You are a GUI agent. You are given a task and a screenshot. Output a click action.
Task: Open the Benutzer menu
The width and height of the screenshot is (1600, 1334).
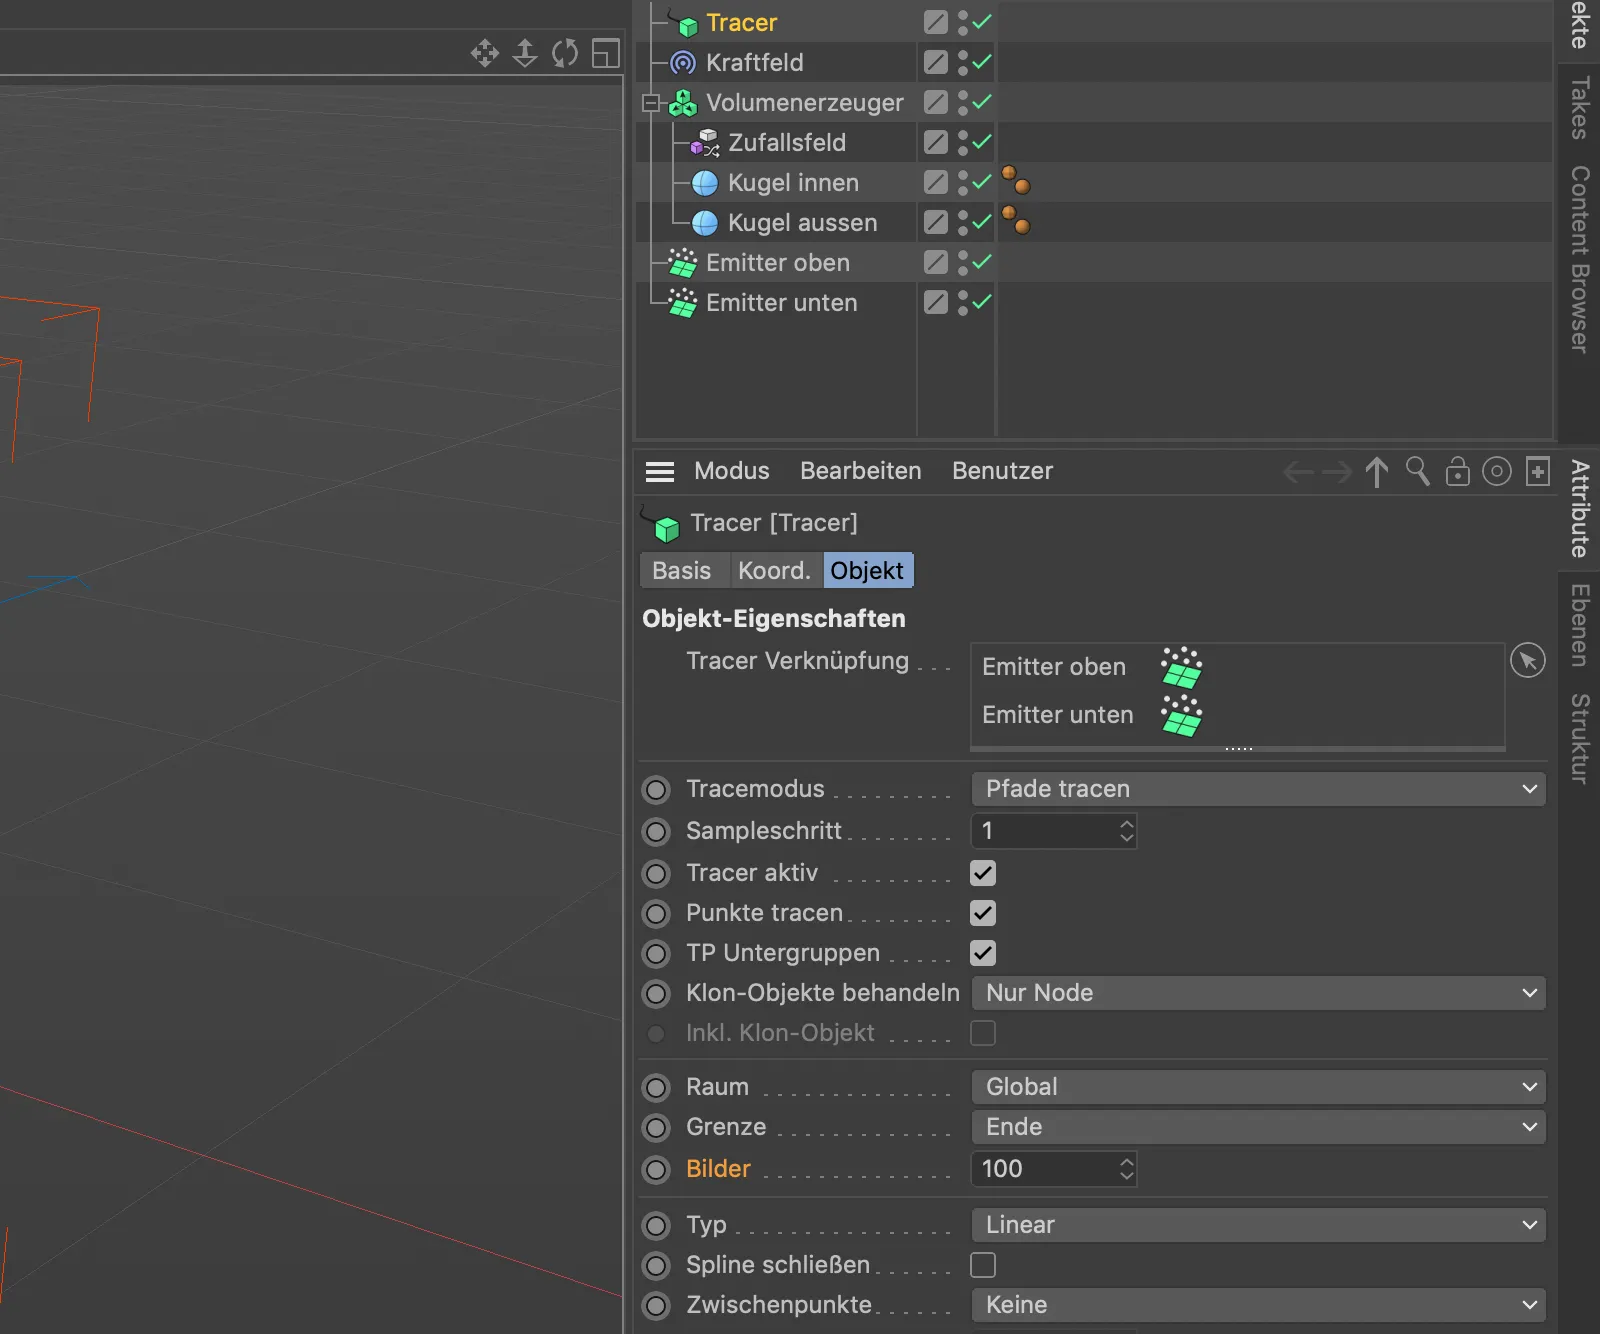1002,471
